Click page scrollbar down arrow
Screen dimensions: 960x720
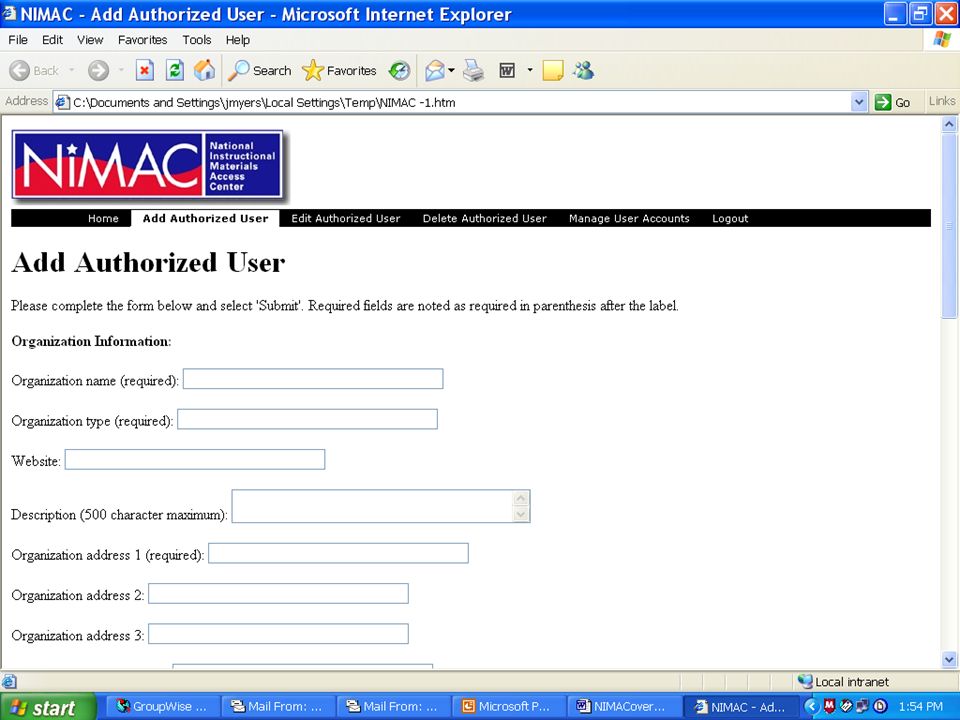click(949, 659)
